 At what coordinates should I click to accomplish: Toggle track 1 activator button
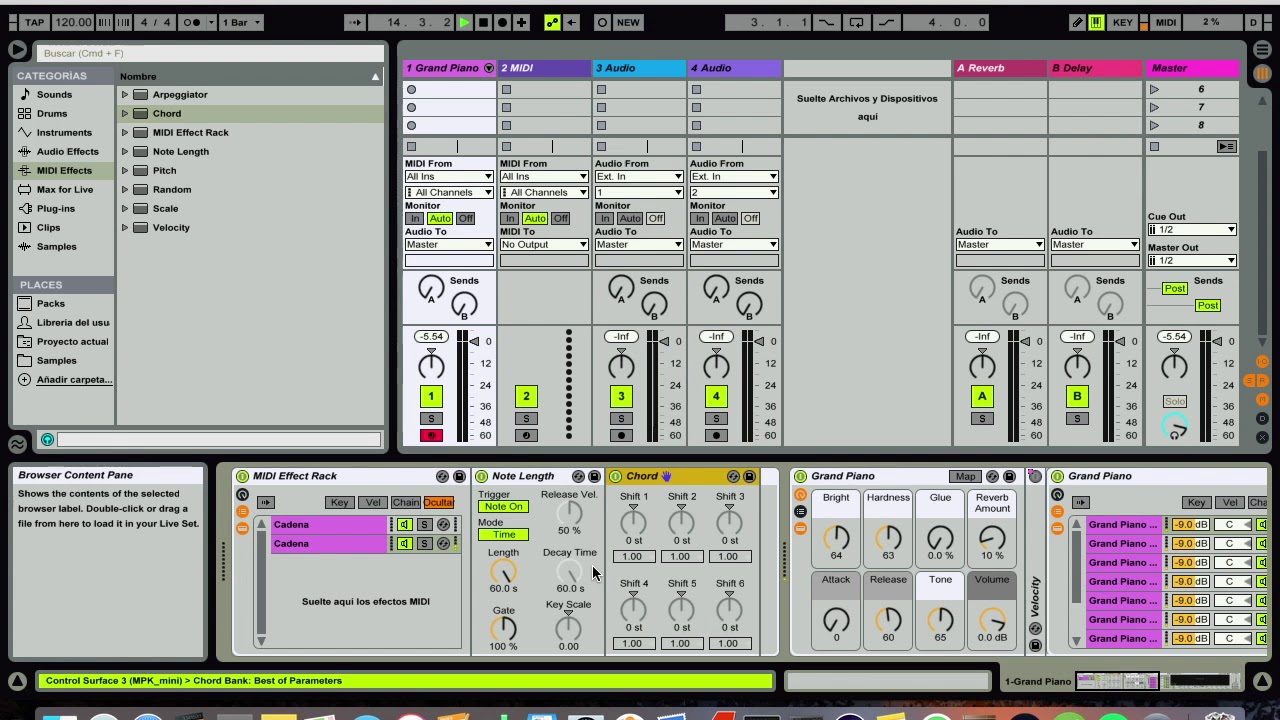431,397
